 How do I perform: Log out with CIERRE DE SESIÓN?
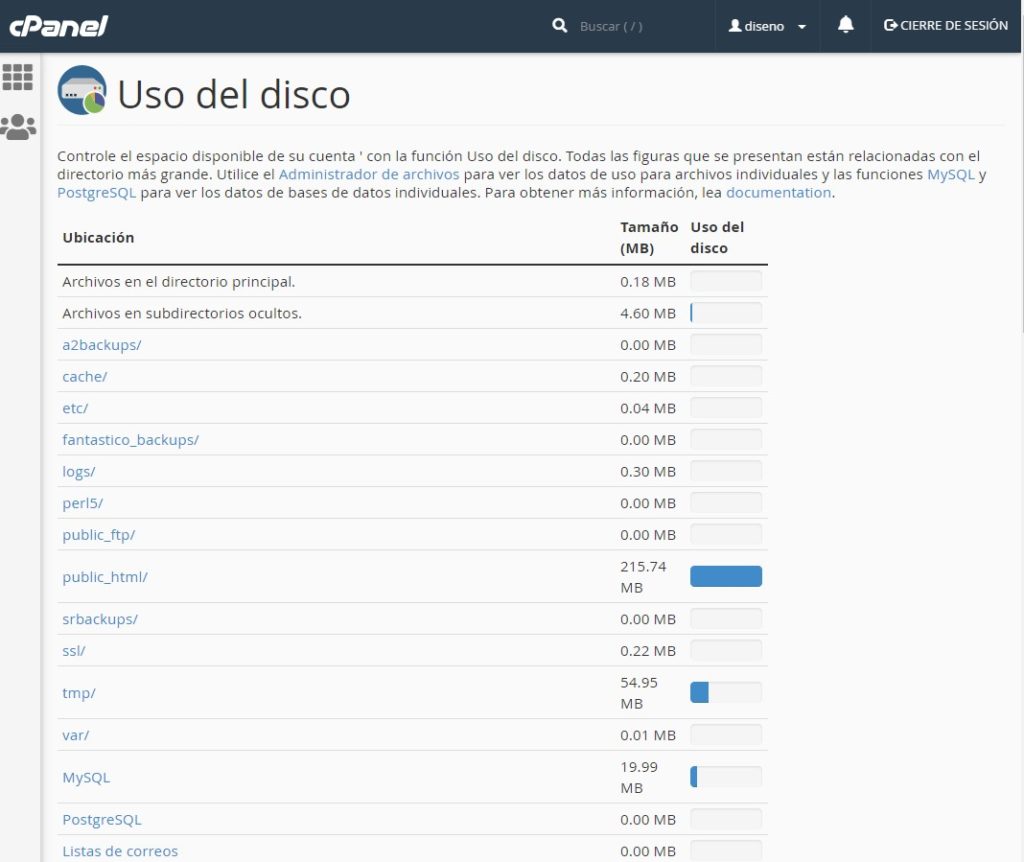coord(946,25)
